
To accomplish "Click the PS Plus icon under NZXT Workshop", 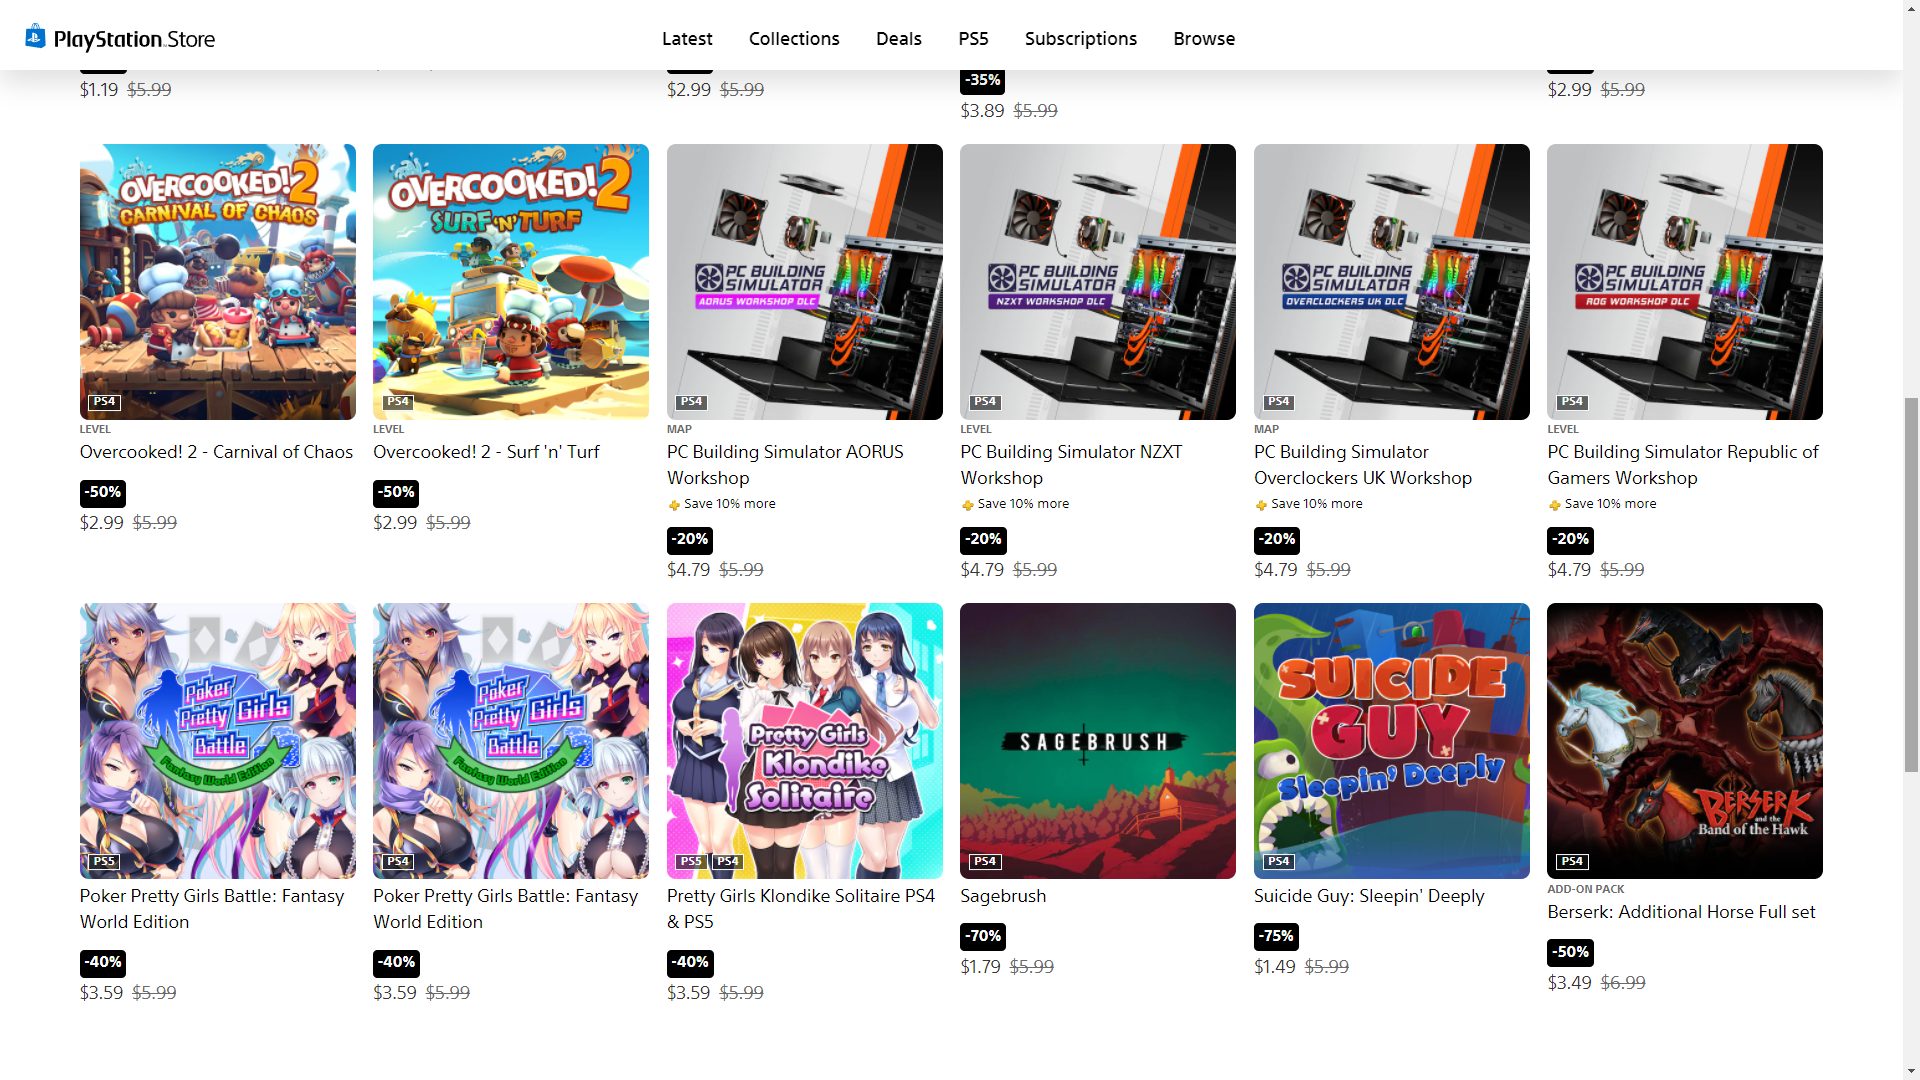I will click(x=967, y=505).
